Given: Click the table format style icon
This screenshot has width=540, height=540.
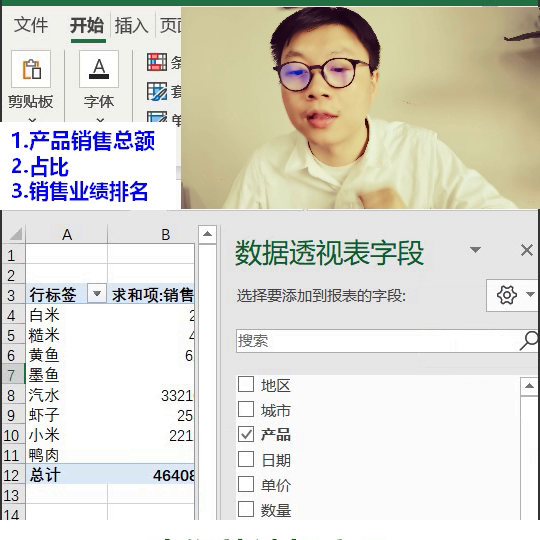Looking at the screenshot, I should click(157, 91).
